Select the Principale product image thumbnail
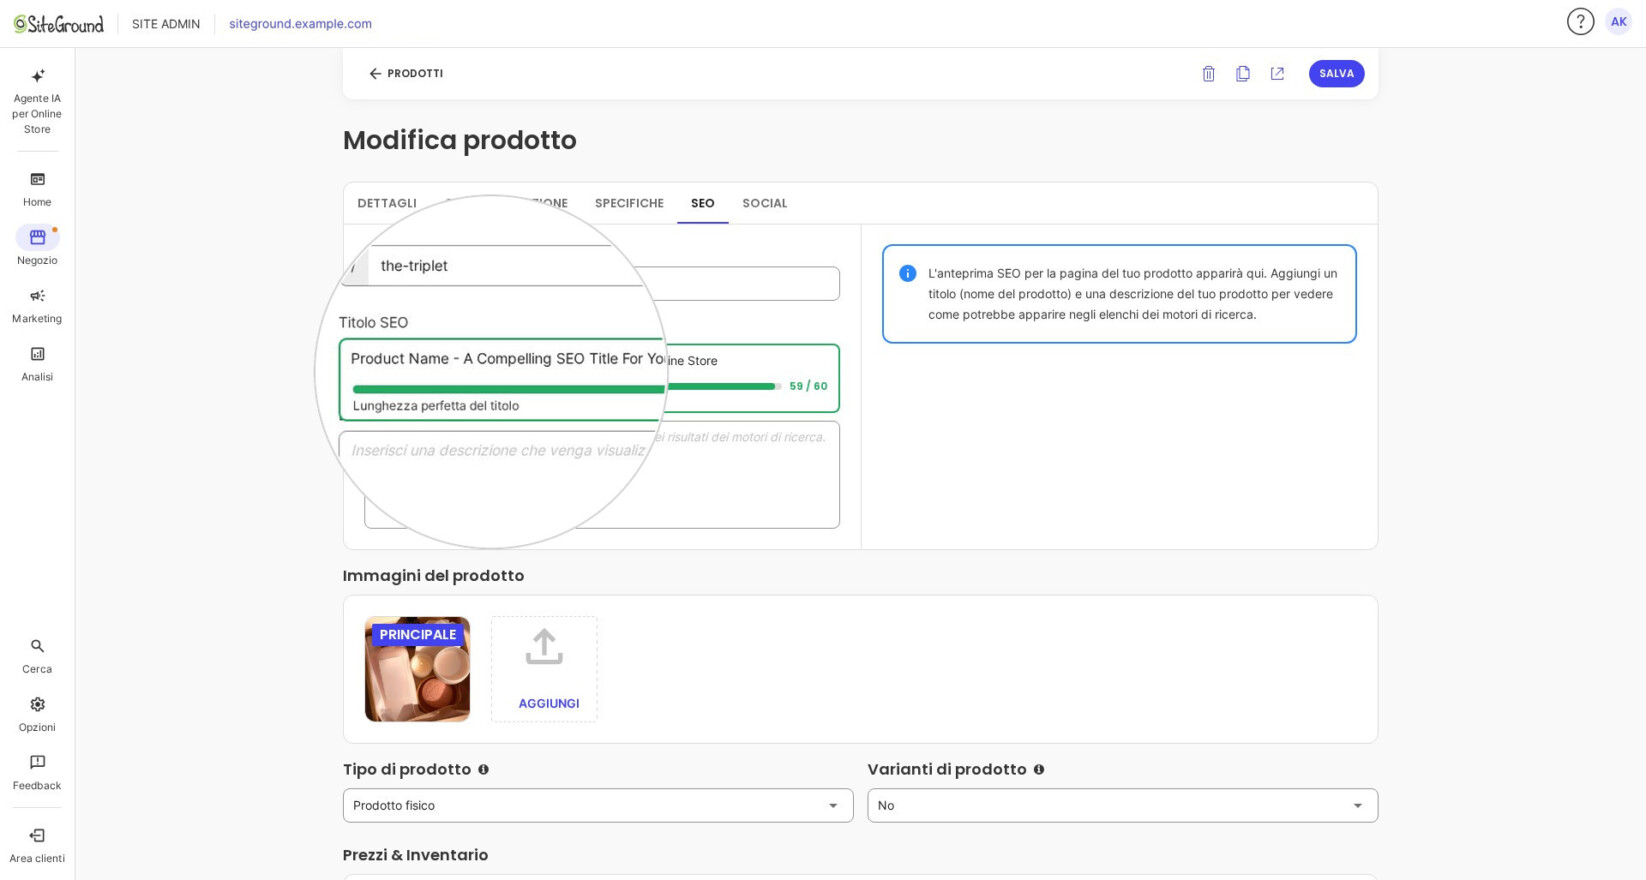Viewport: 1646px width, 880px height. (x=417, y=669)
